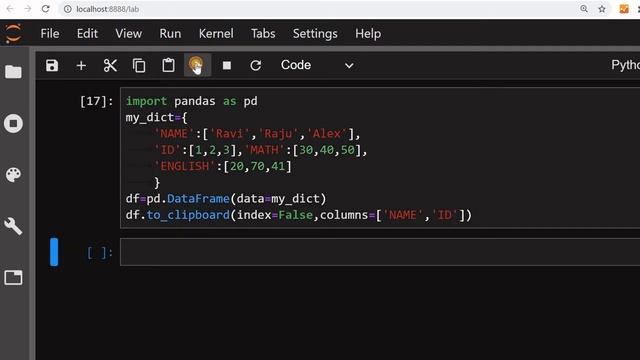Open the Kernel menu
This screenshot has height=360, width=640.
pyautogui.click(x=216, y=33)
